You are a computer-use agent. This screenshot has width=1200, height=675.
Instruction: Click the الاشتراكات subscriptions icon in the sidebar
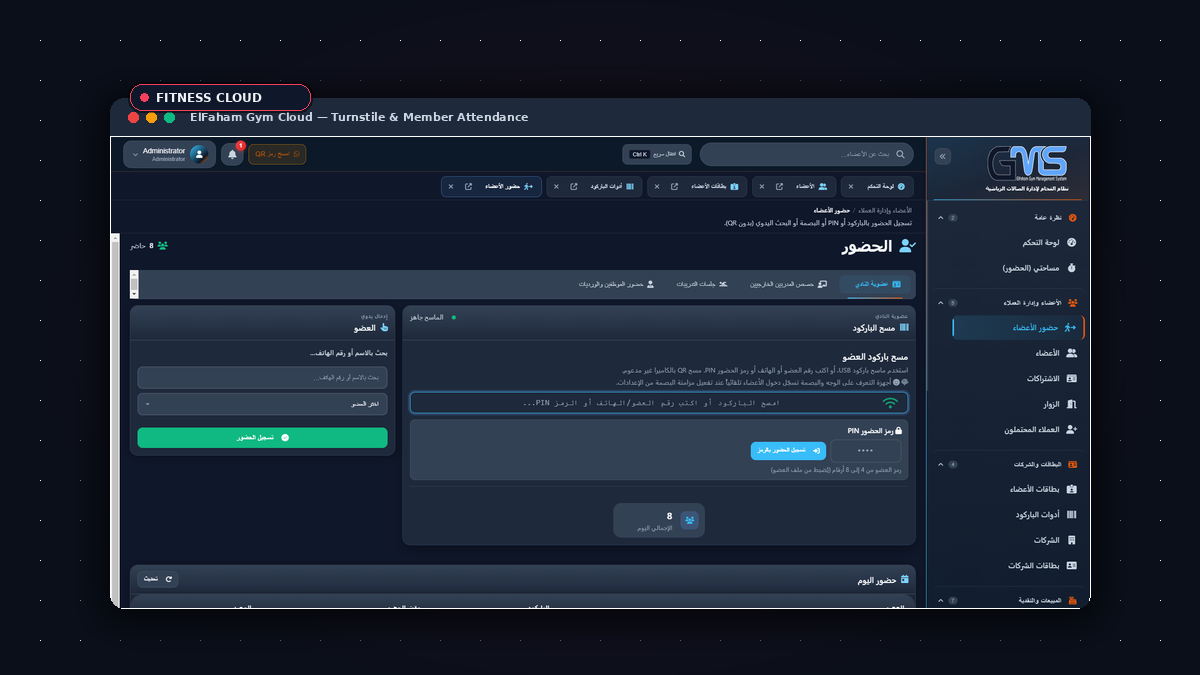pos(1072,379)
